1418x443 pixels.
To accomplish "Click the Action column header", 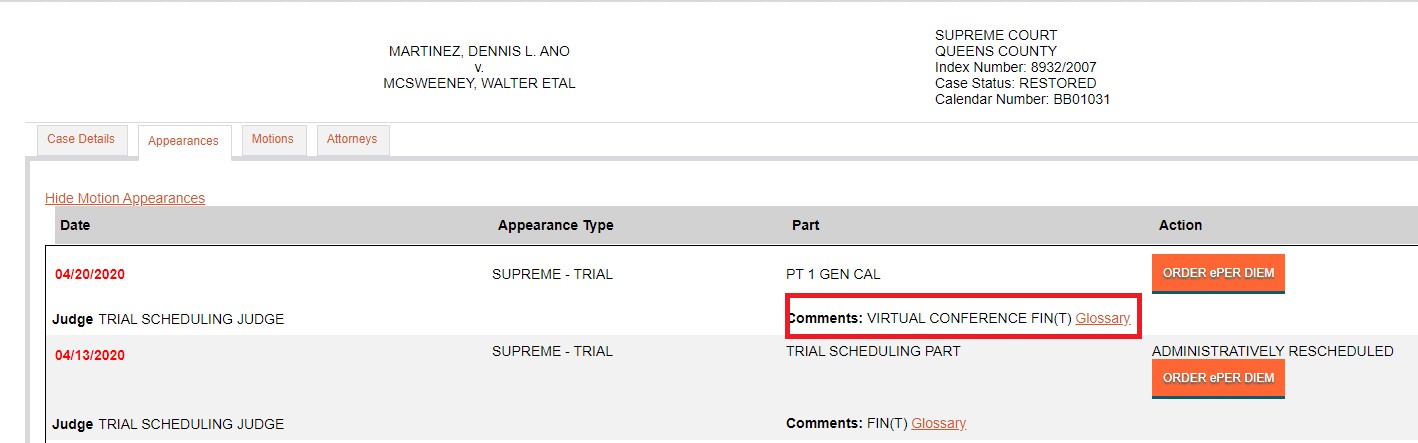I will [x=1180, y=225].
